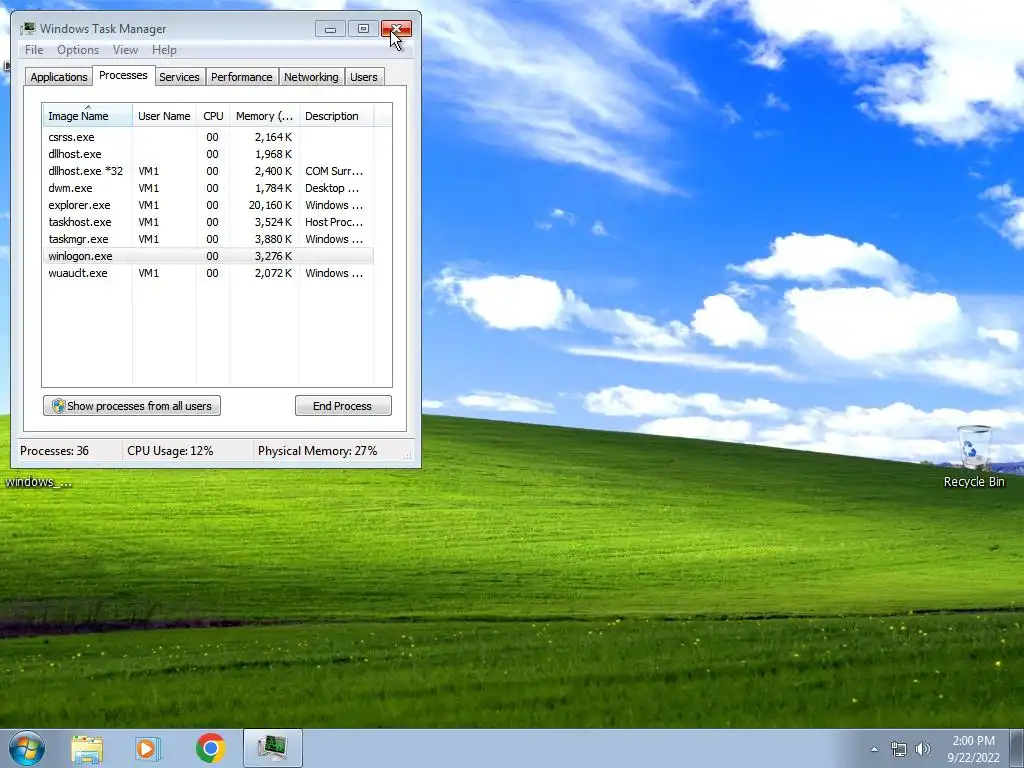Click the CPU Usage: 12% status text
The image size is (1024, 768).
coord(170,451)
